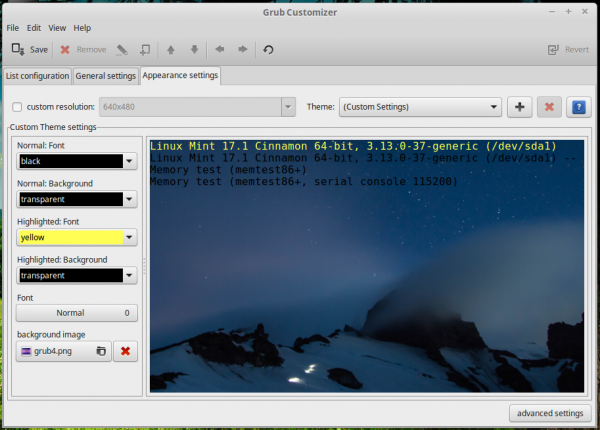The height and width of the screenshot is (430, 600).
Task: Click the Save toolbar button
Action: (x=29, y=50)
